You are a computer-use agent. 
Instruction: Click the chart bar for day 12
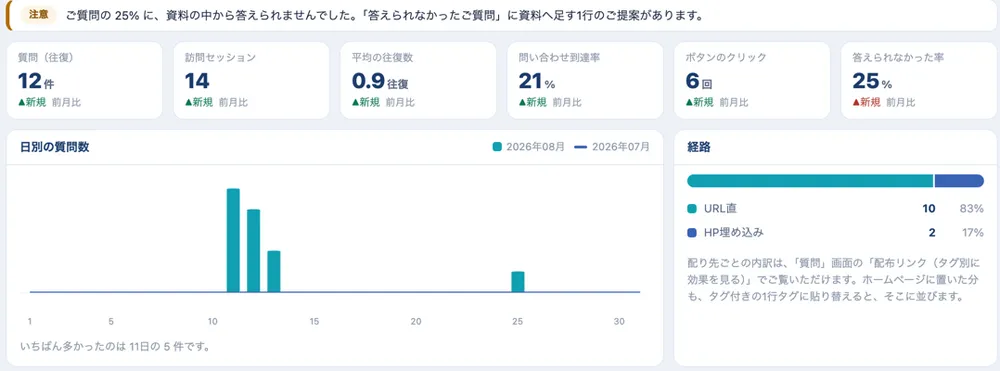pyautogui.click(x=253, y=251)
